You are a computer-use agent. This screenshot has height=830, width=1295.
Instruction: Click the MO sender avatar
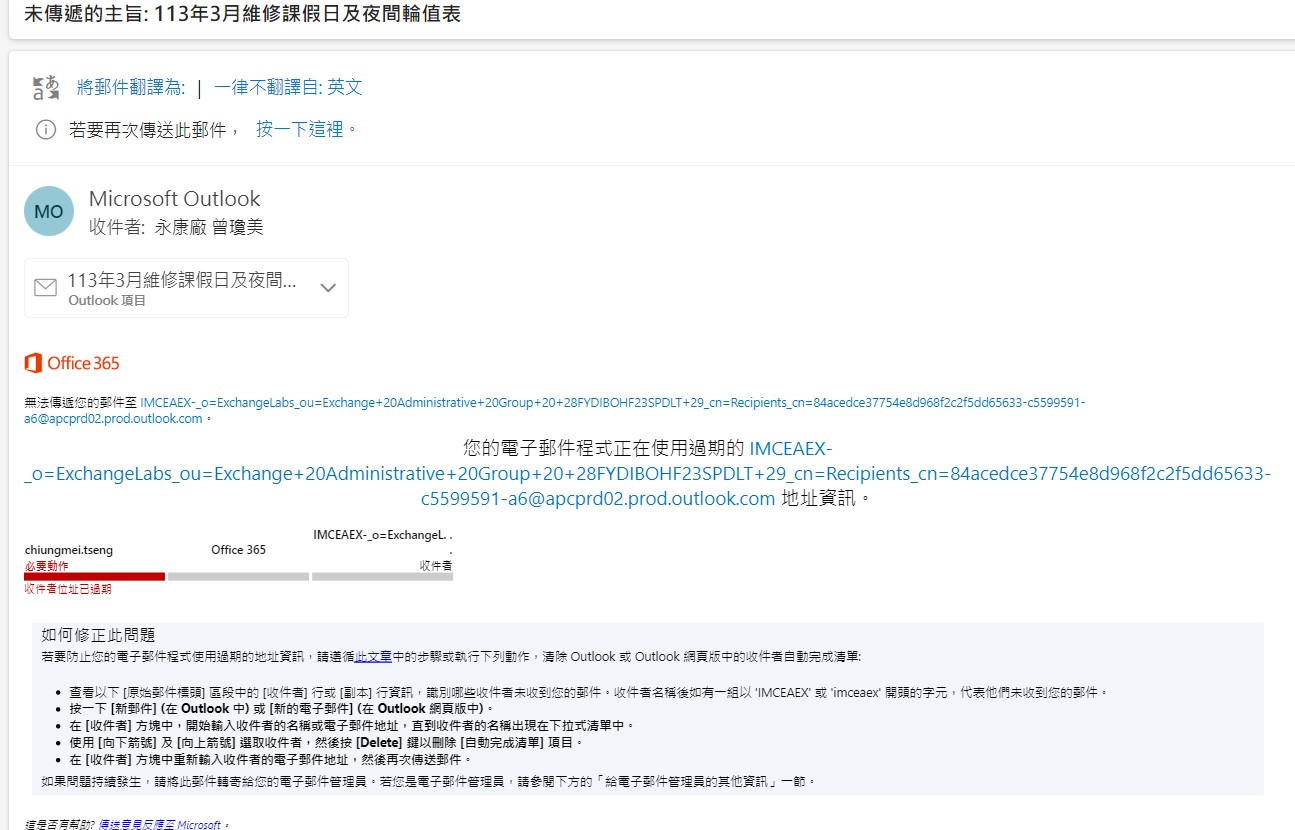click(49, 211)
